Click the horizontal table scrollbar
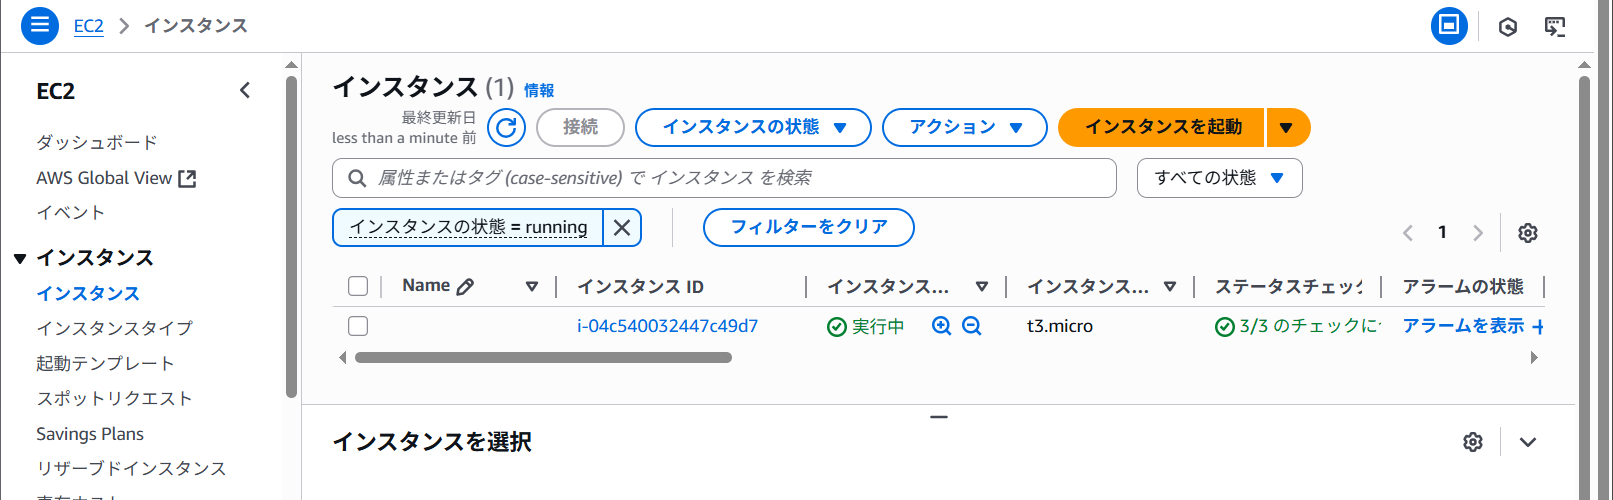 tap(543, 357)
